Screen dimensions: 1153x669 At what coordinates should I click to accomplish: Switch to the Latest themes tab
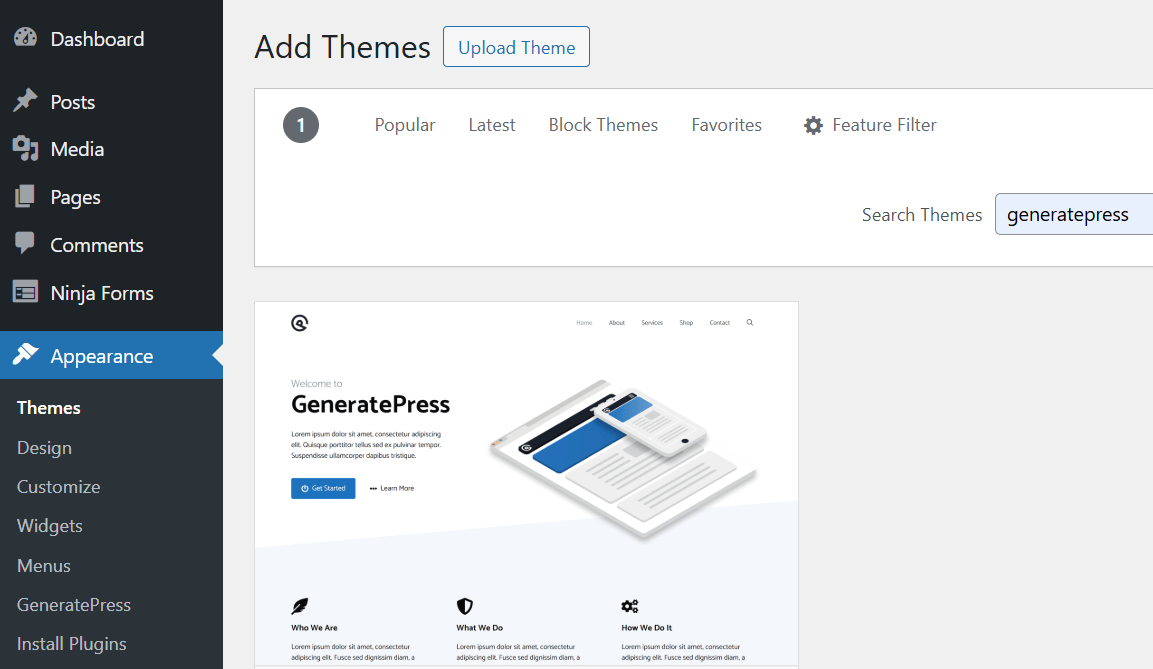point(492,125)
